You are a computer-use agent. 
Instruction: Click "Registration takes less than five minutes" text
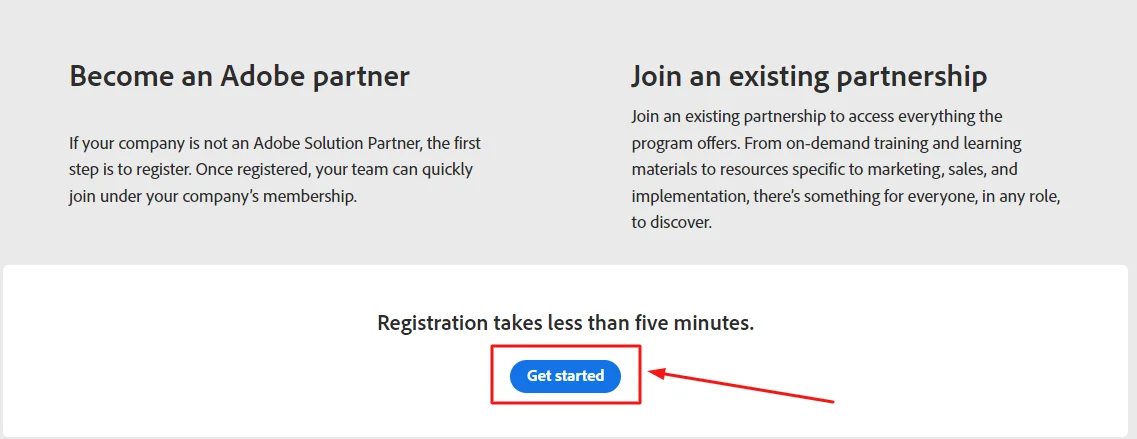click(x=565, y=323)
